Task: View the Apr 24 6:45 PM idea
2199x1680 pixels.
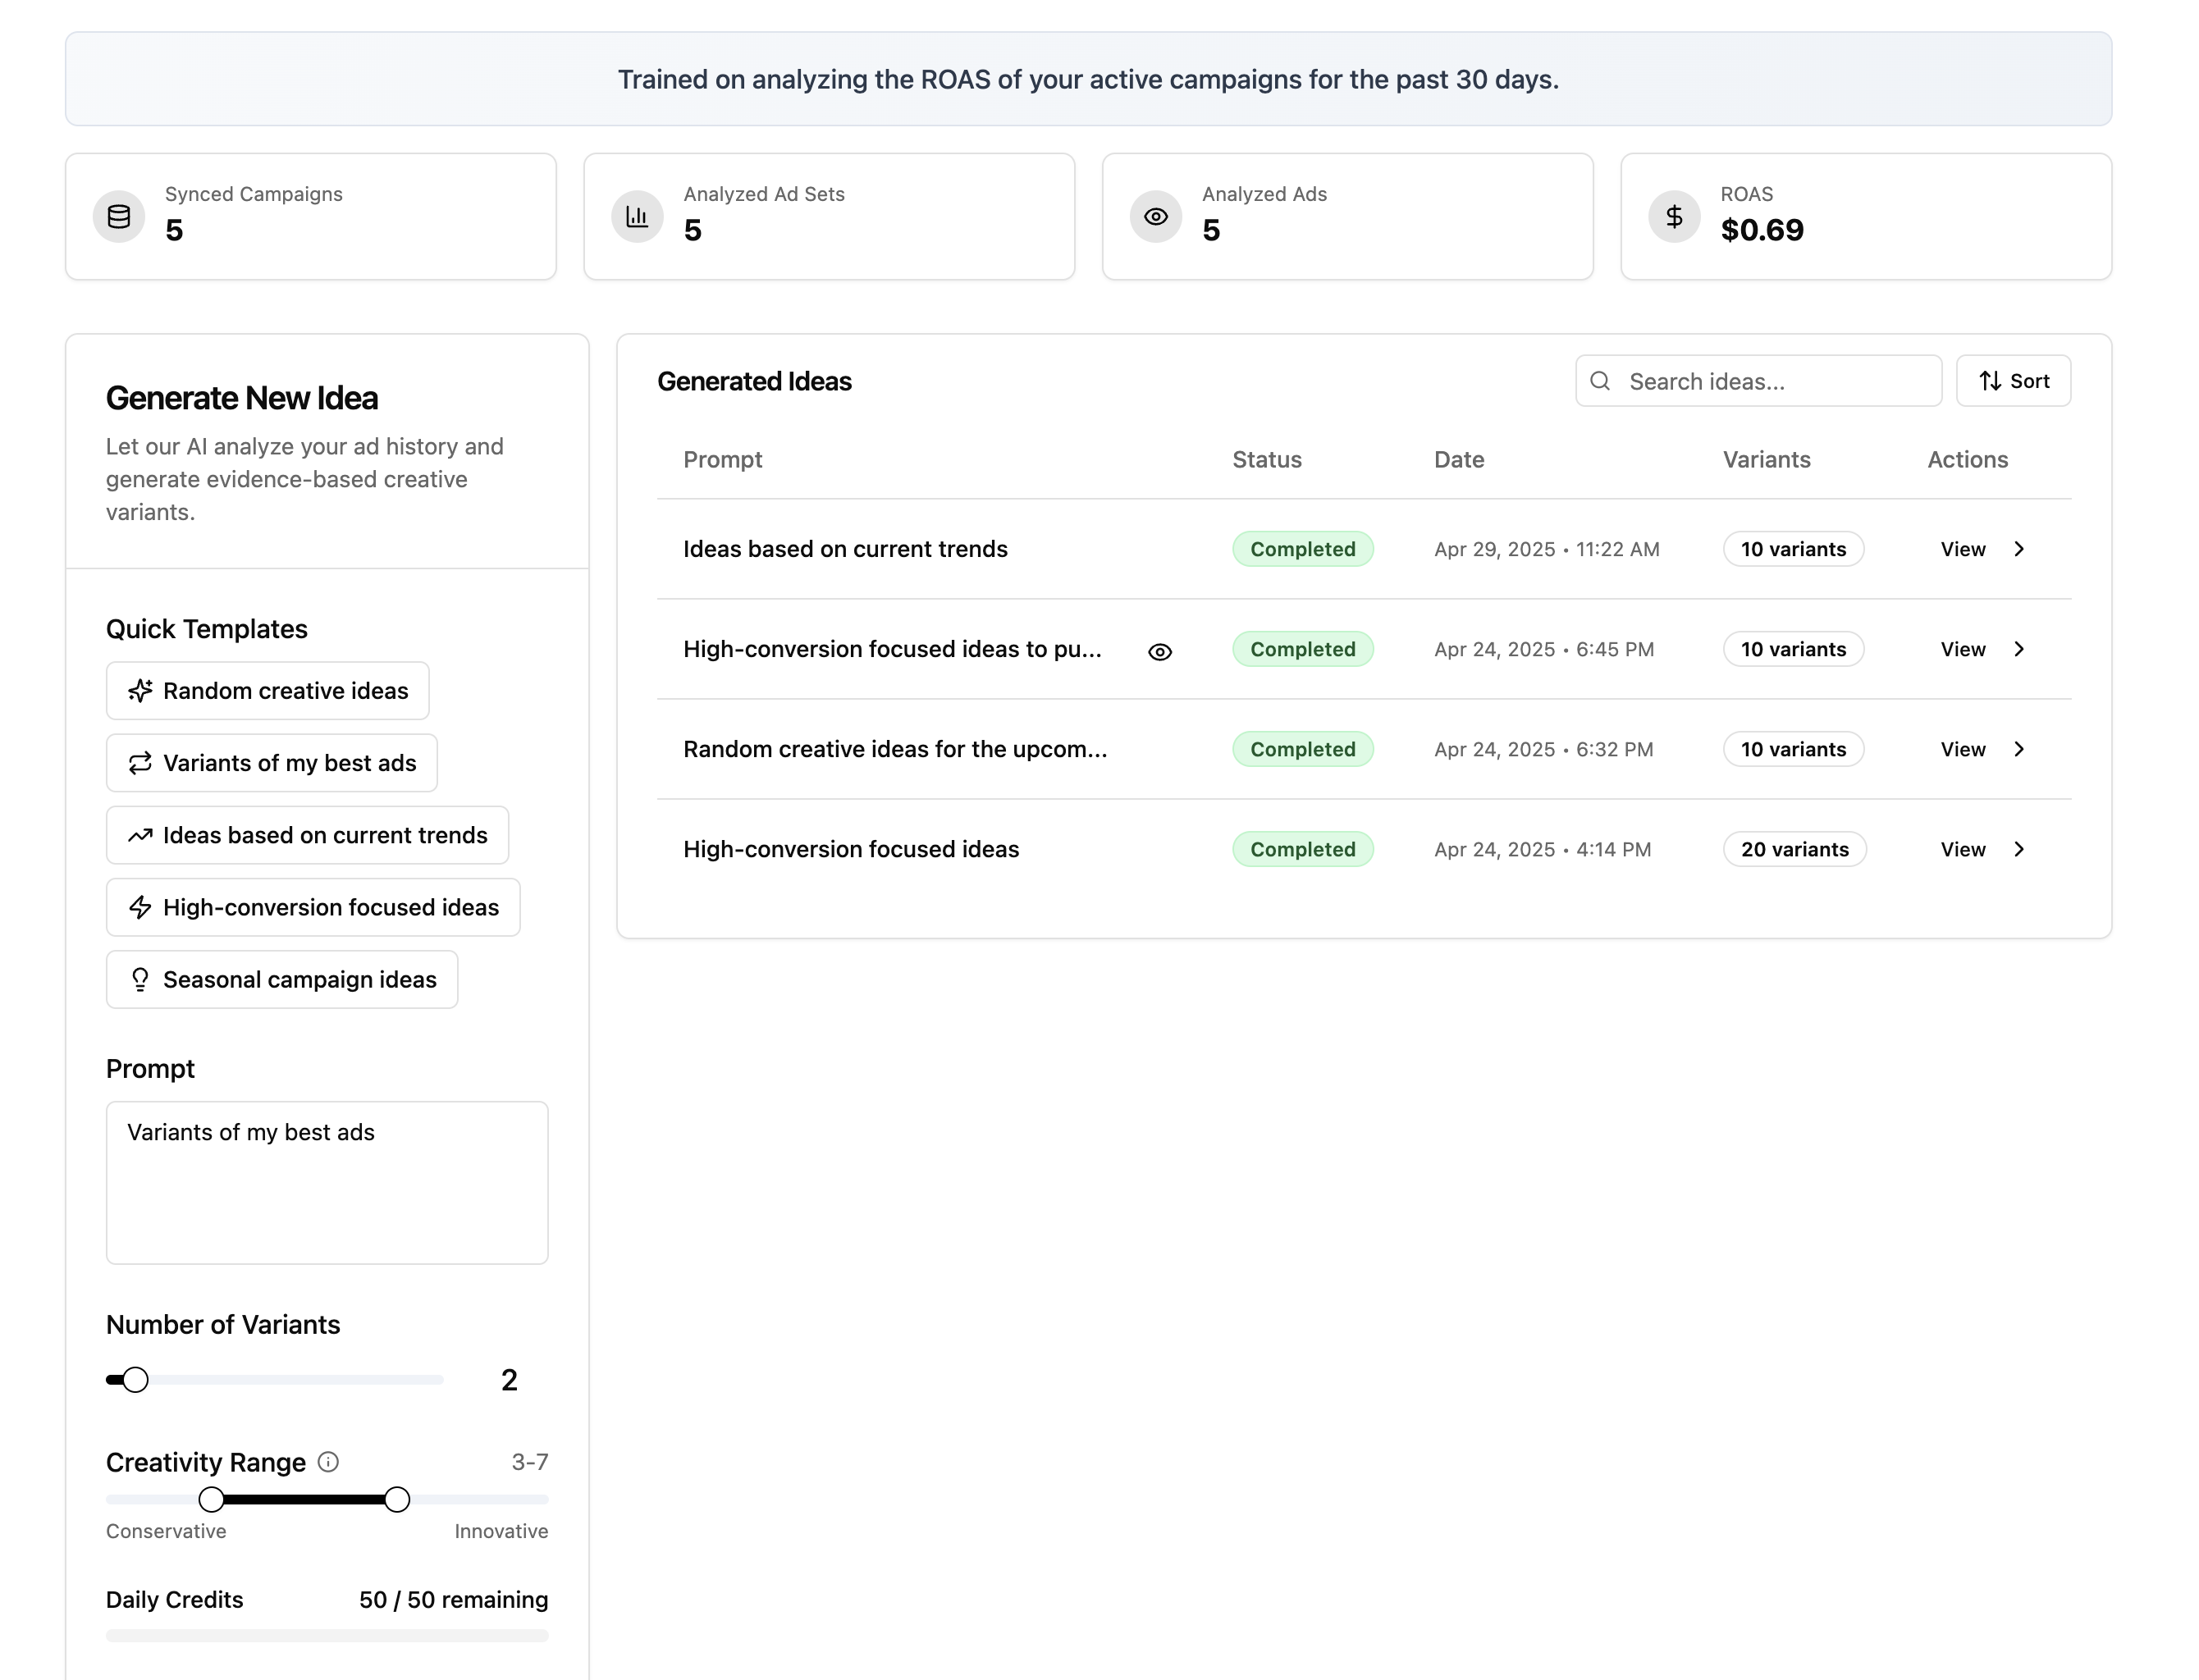Action: click(x=1962, y=649)
